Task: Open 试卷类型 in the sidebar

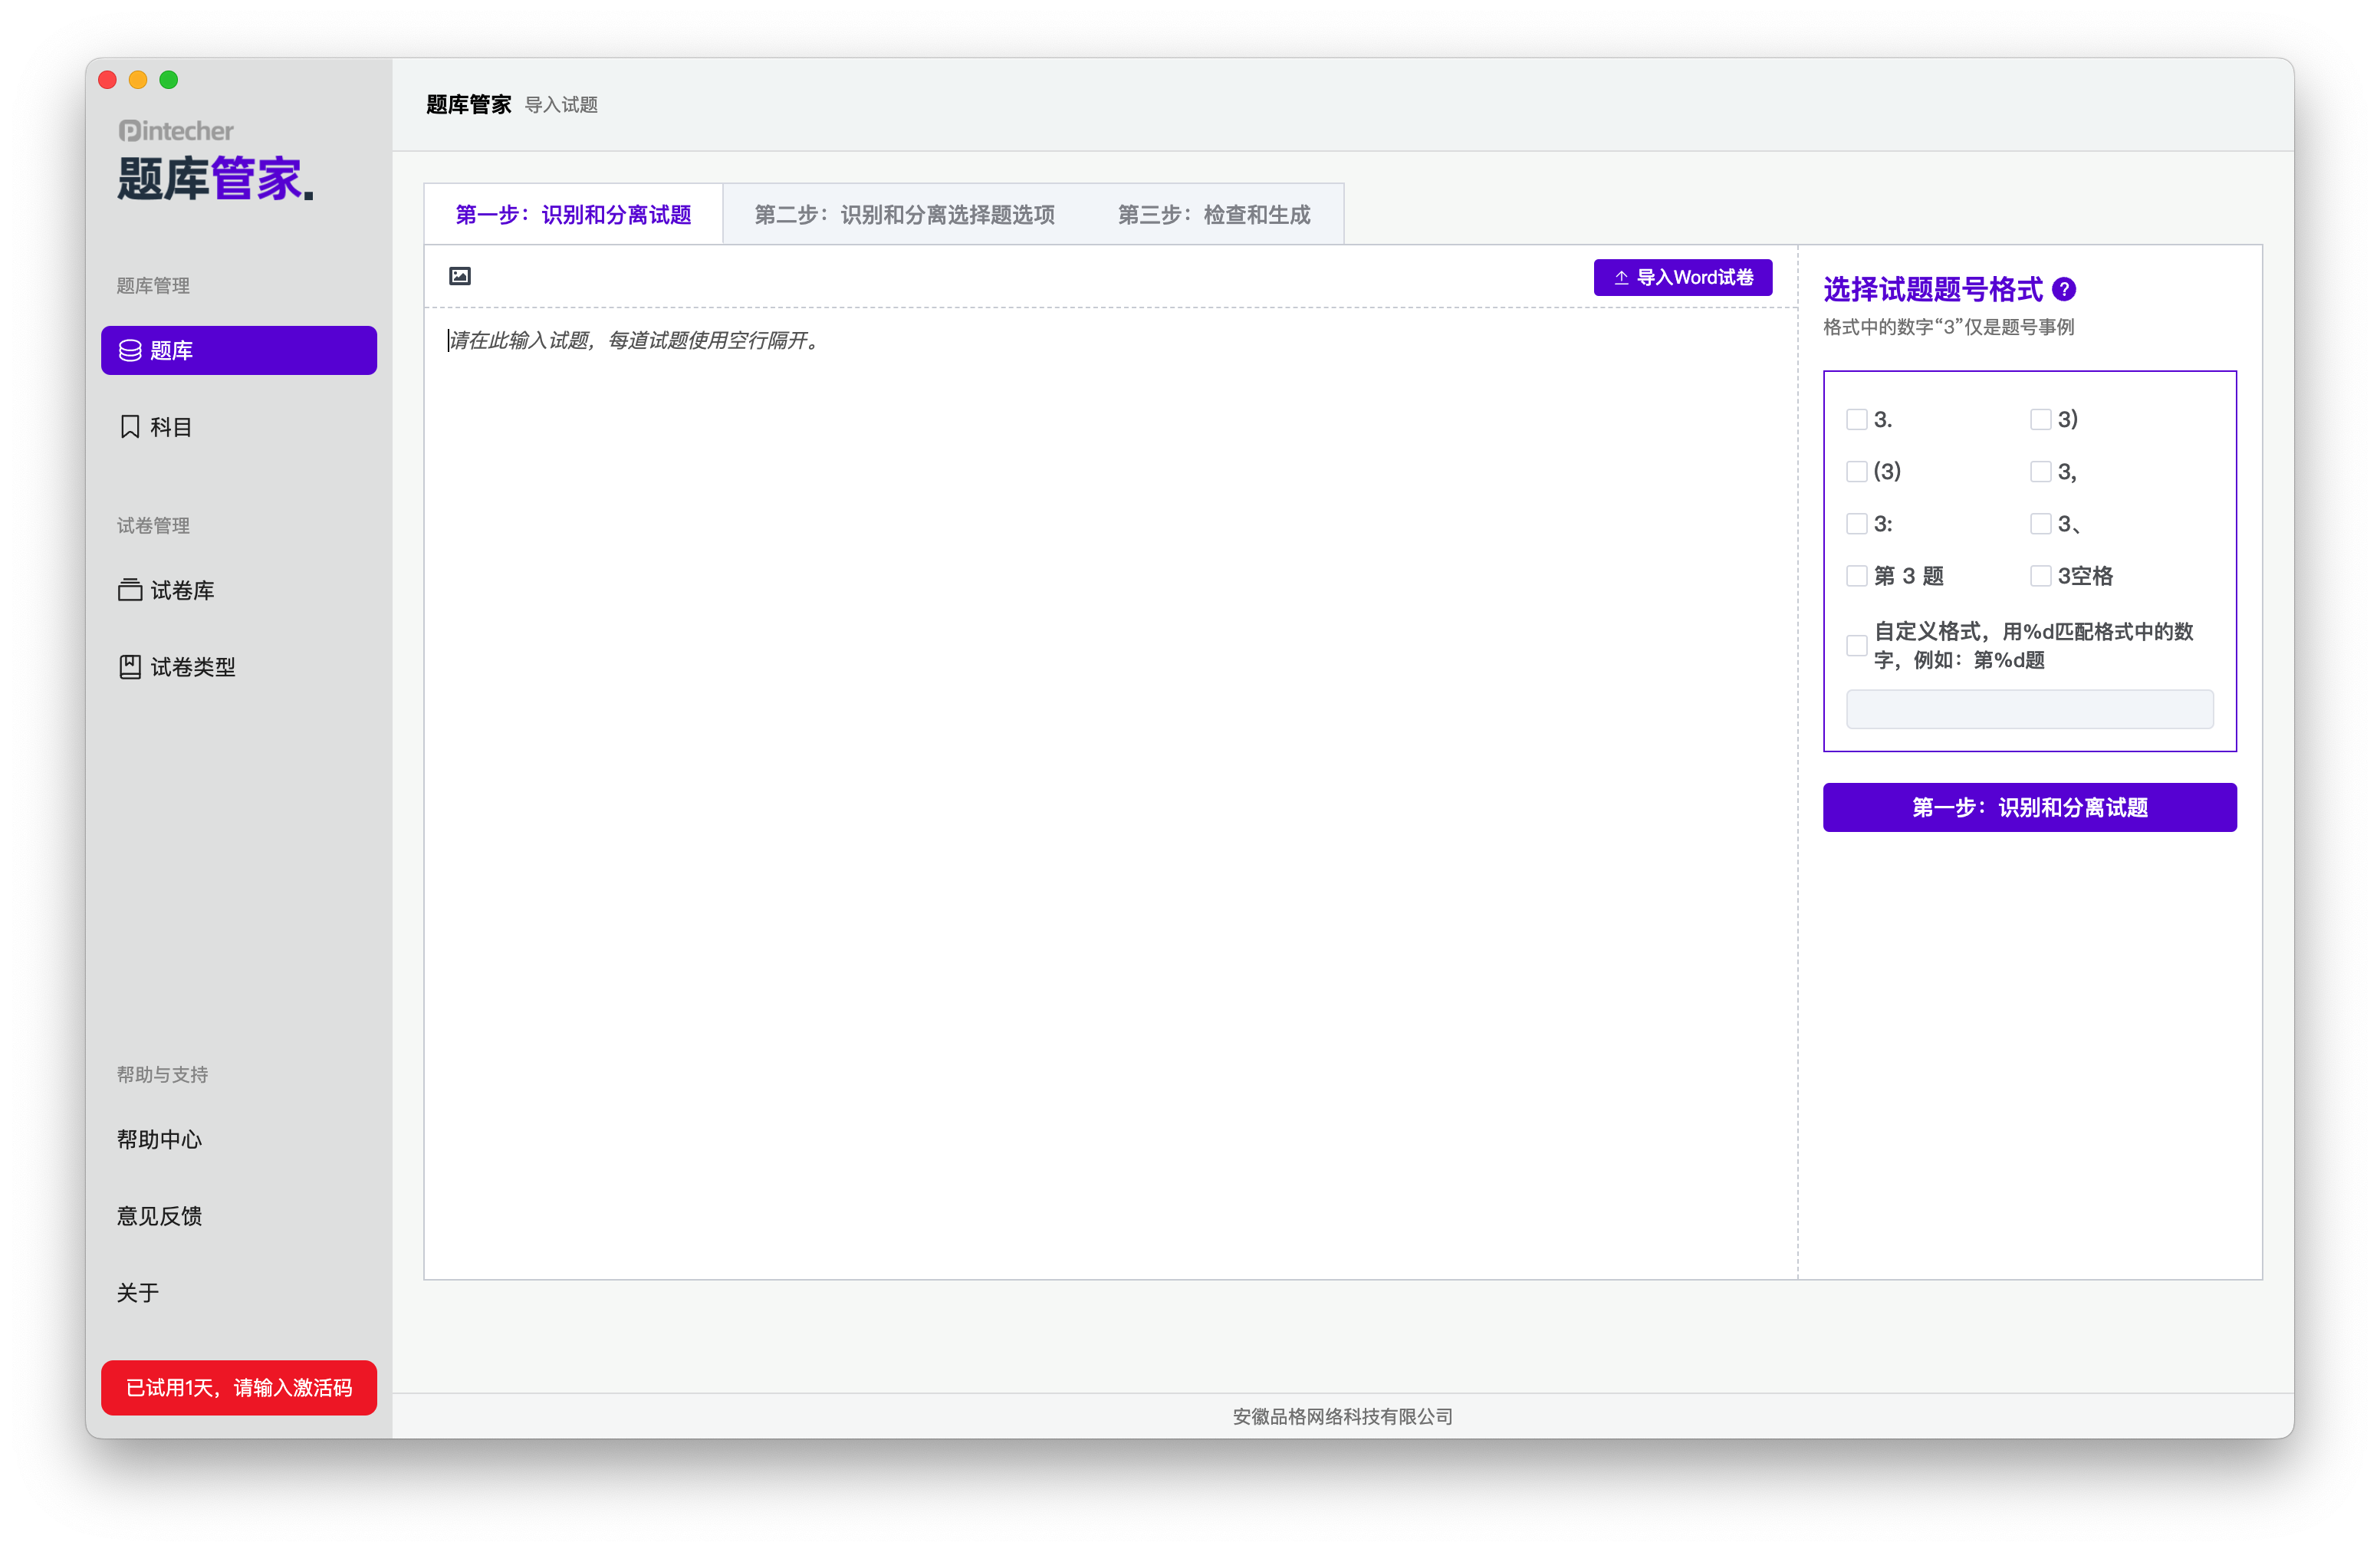Action: point(178,667)
